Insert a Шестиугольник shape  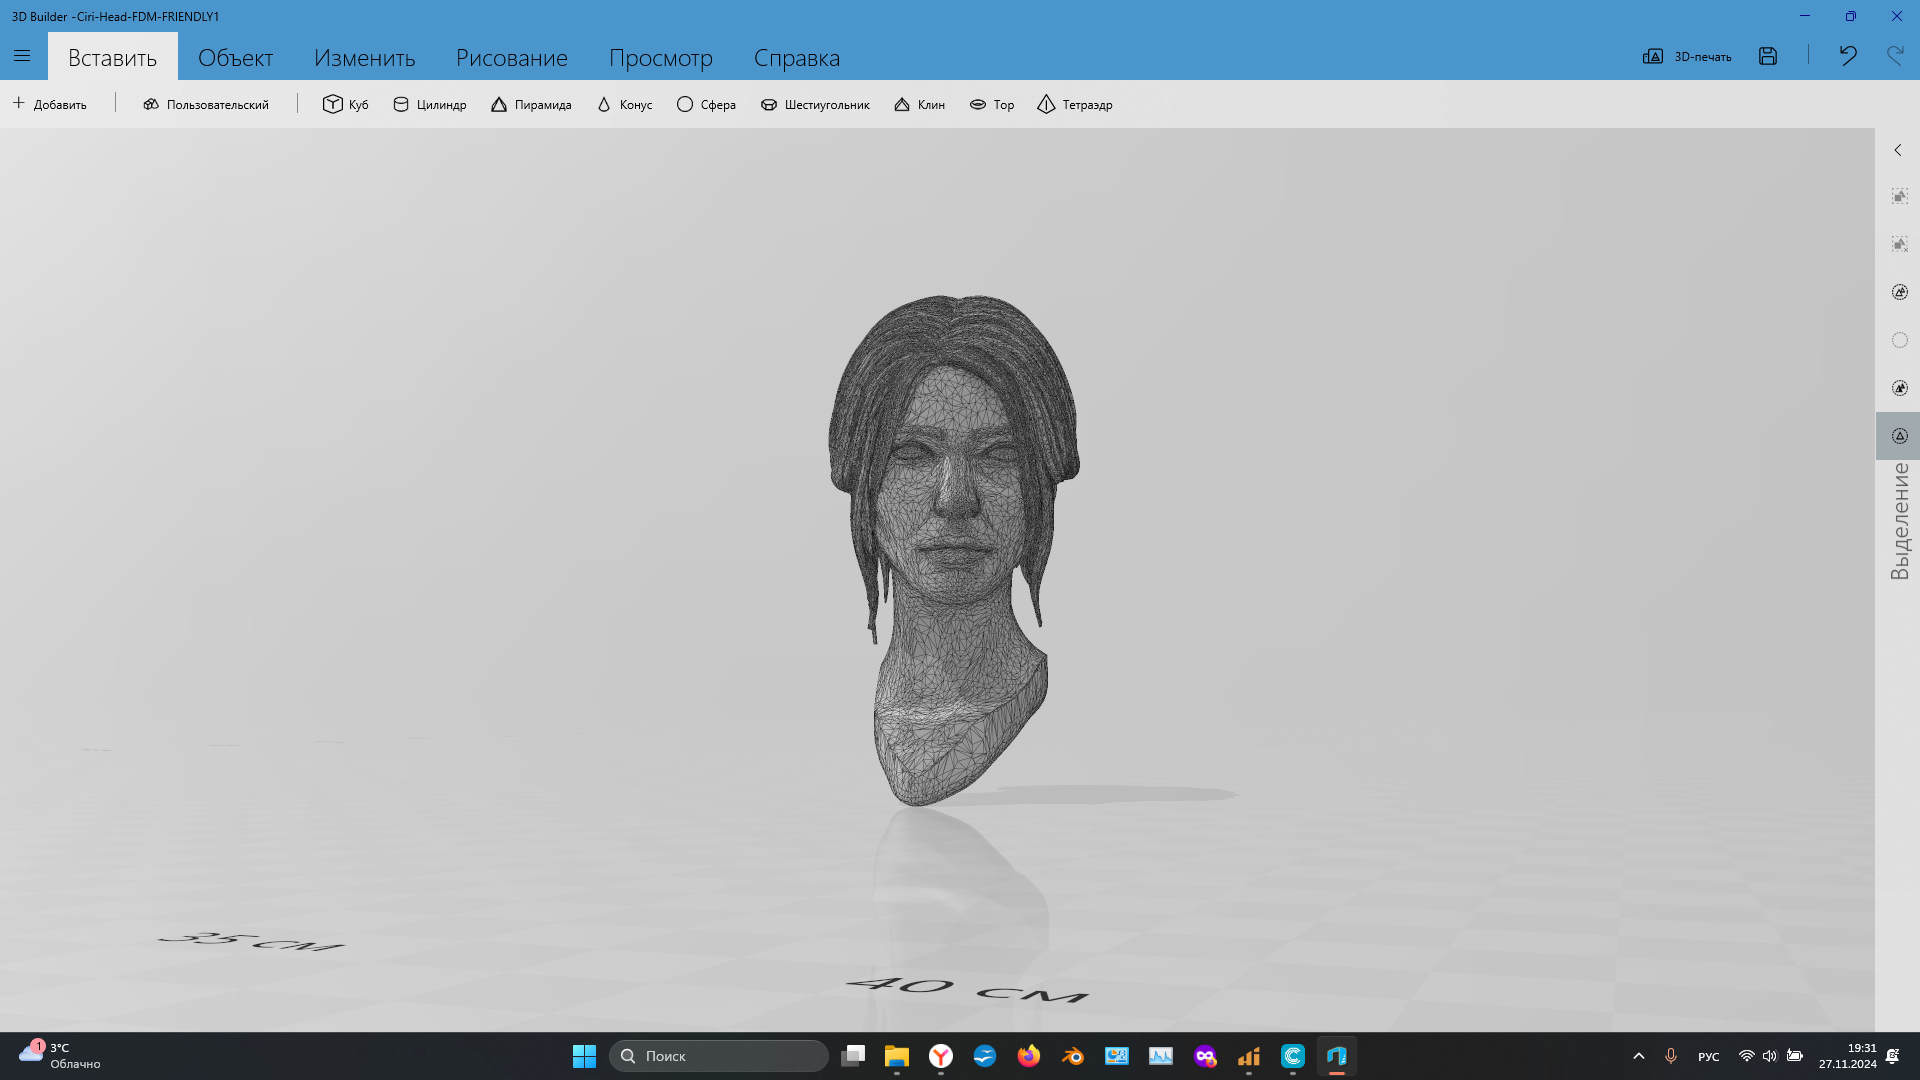pos(815,104)
